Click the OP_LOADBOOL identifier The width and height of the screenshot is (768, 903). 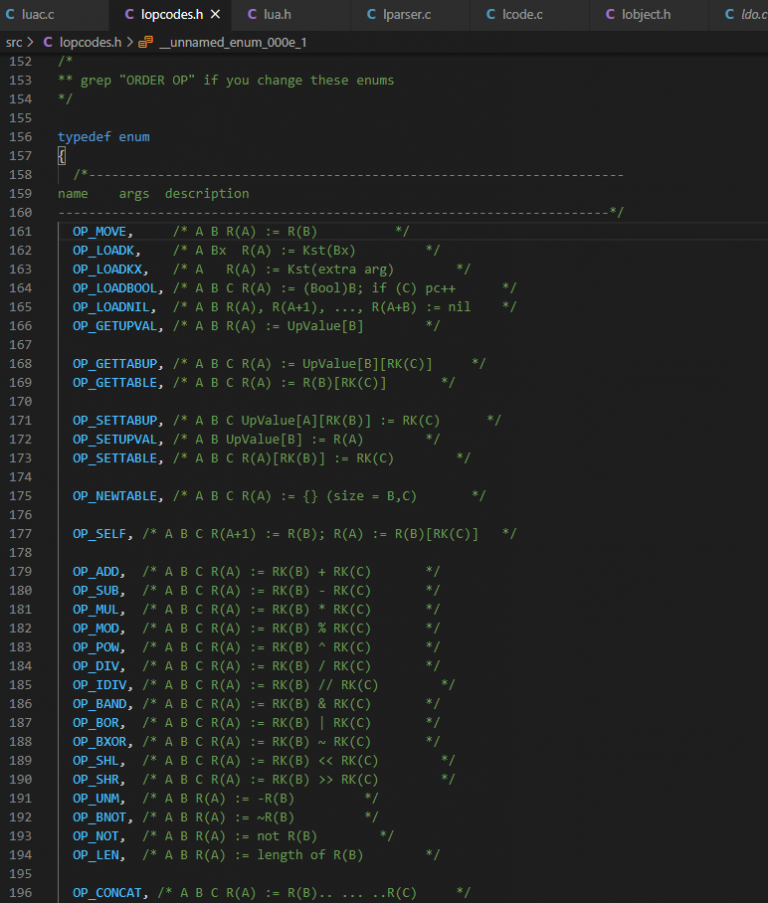(x=115, y=288)
